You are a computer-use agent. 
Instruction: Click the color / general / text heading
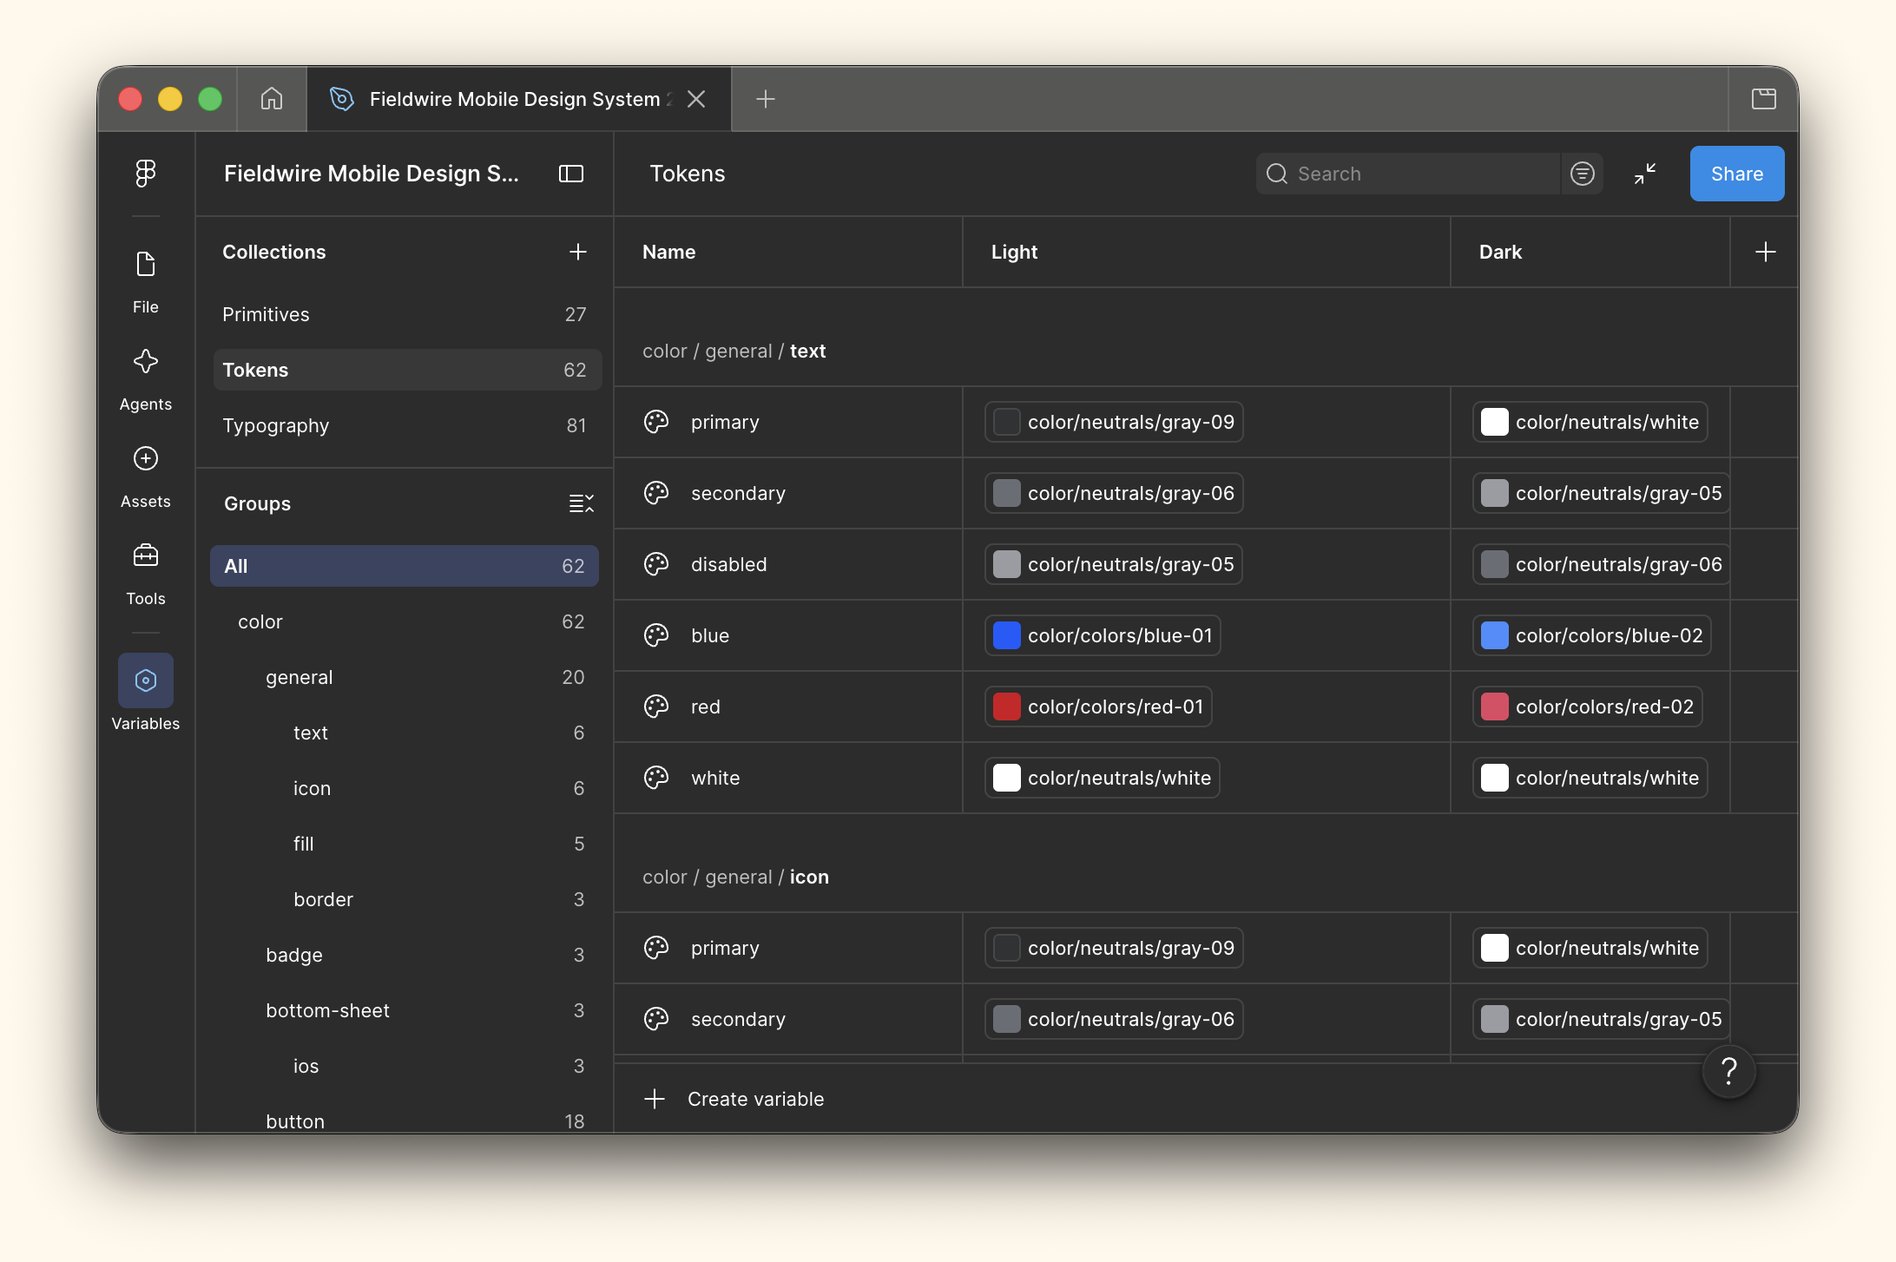point(734,351)
